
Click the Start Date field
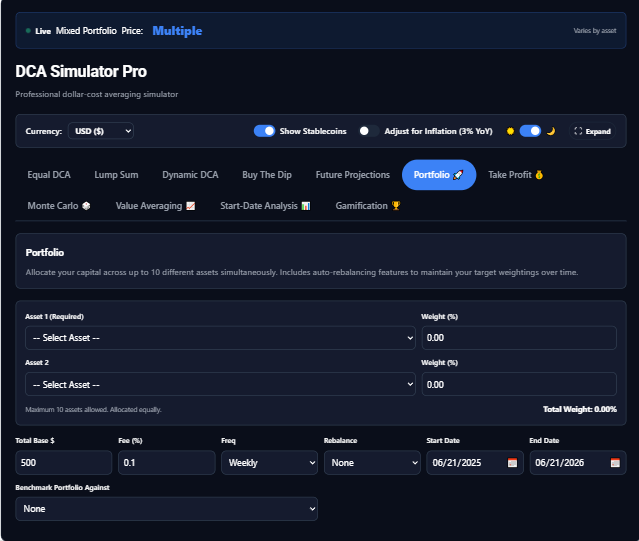coord(475,463)
